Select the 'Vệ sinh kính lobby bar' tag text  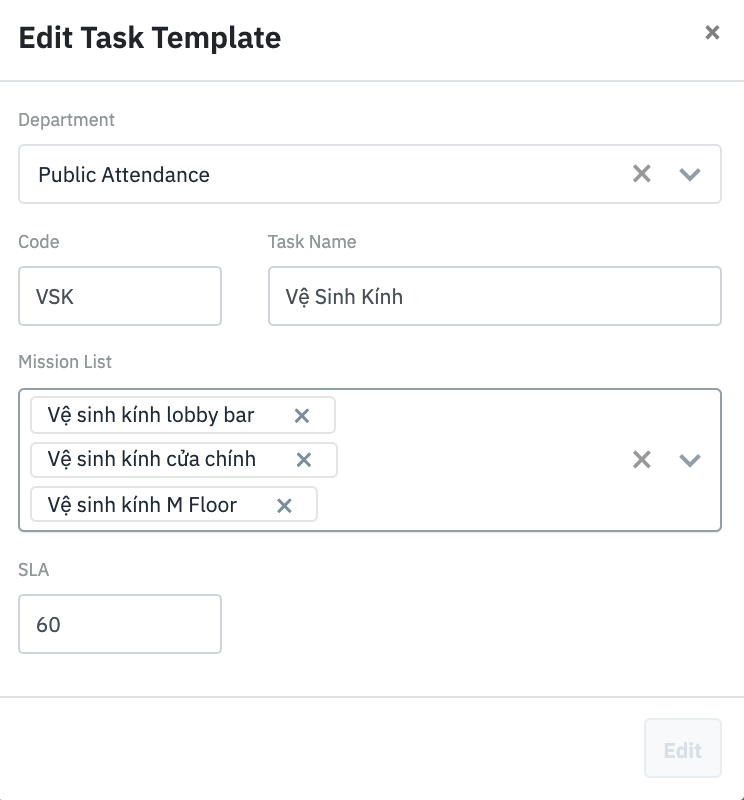151,415
